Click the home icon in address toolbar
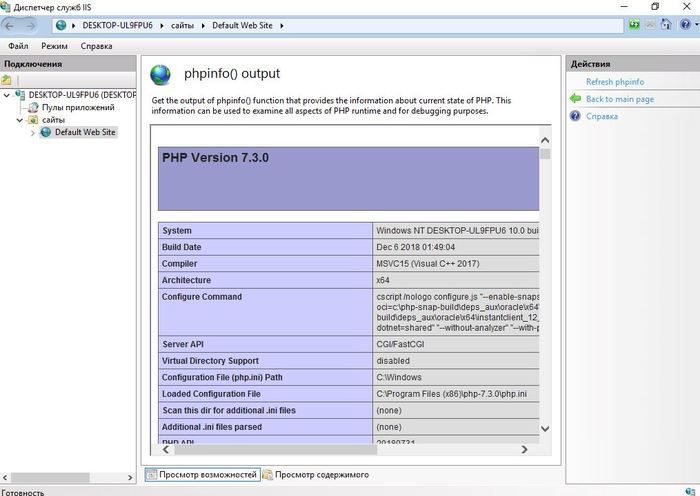Screen dimensions: 700x496 tap(666, 24)
